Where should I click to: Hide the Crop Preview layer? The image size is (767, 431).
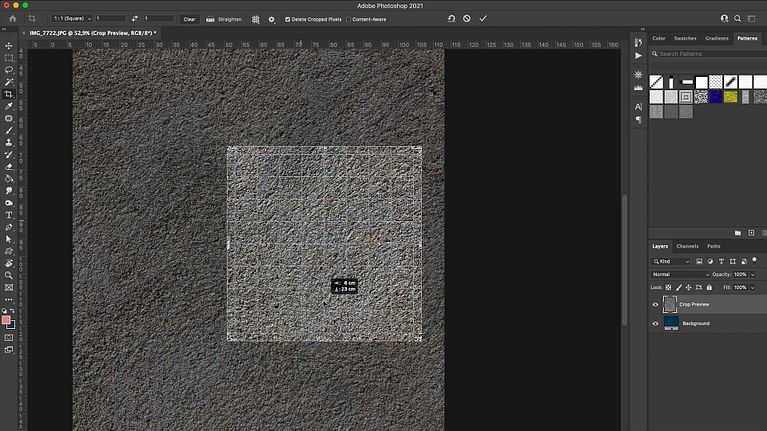click(656, 304)
